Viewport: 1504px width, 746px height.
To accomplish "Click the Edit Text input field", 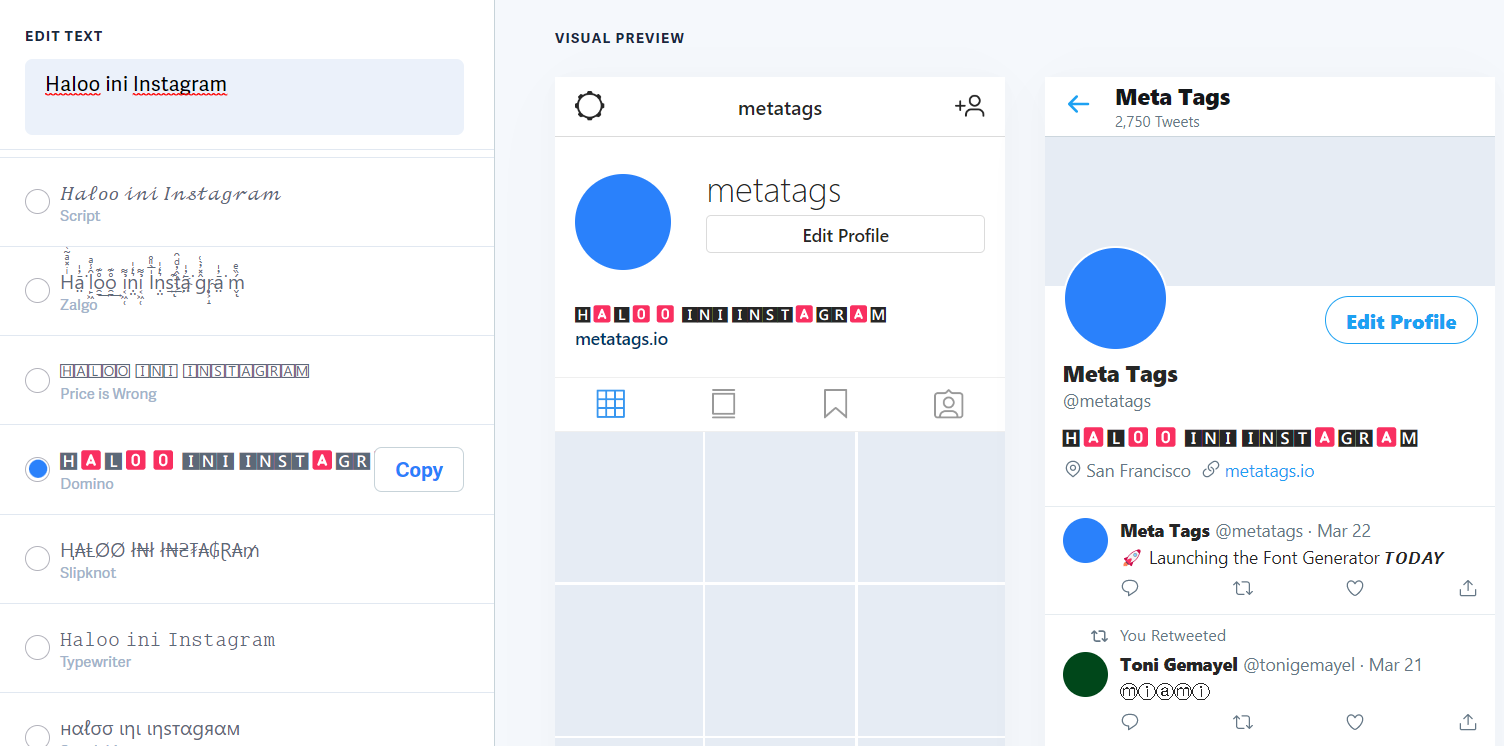I will 244,96.
